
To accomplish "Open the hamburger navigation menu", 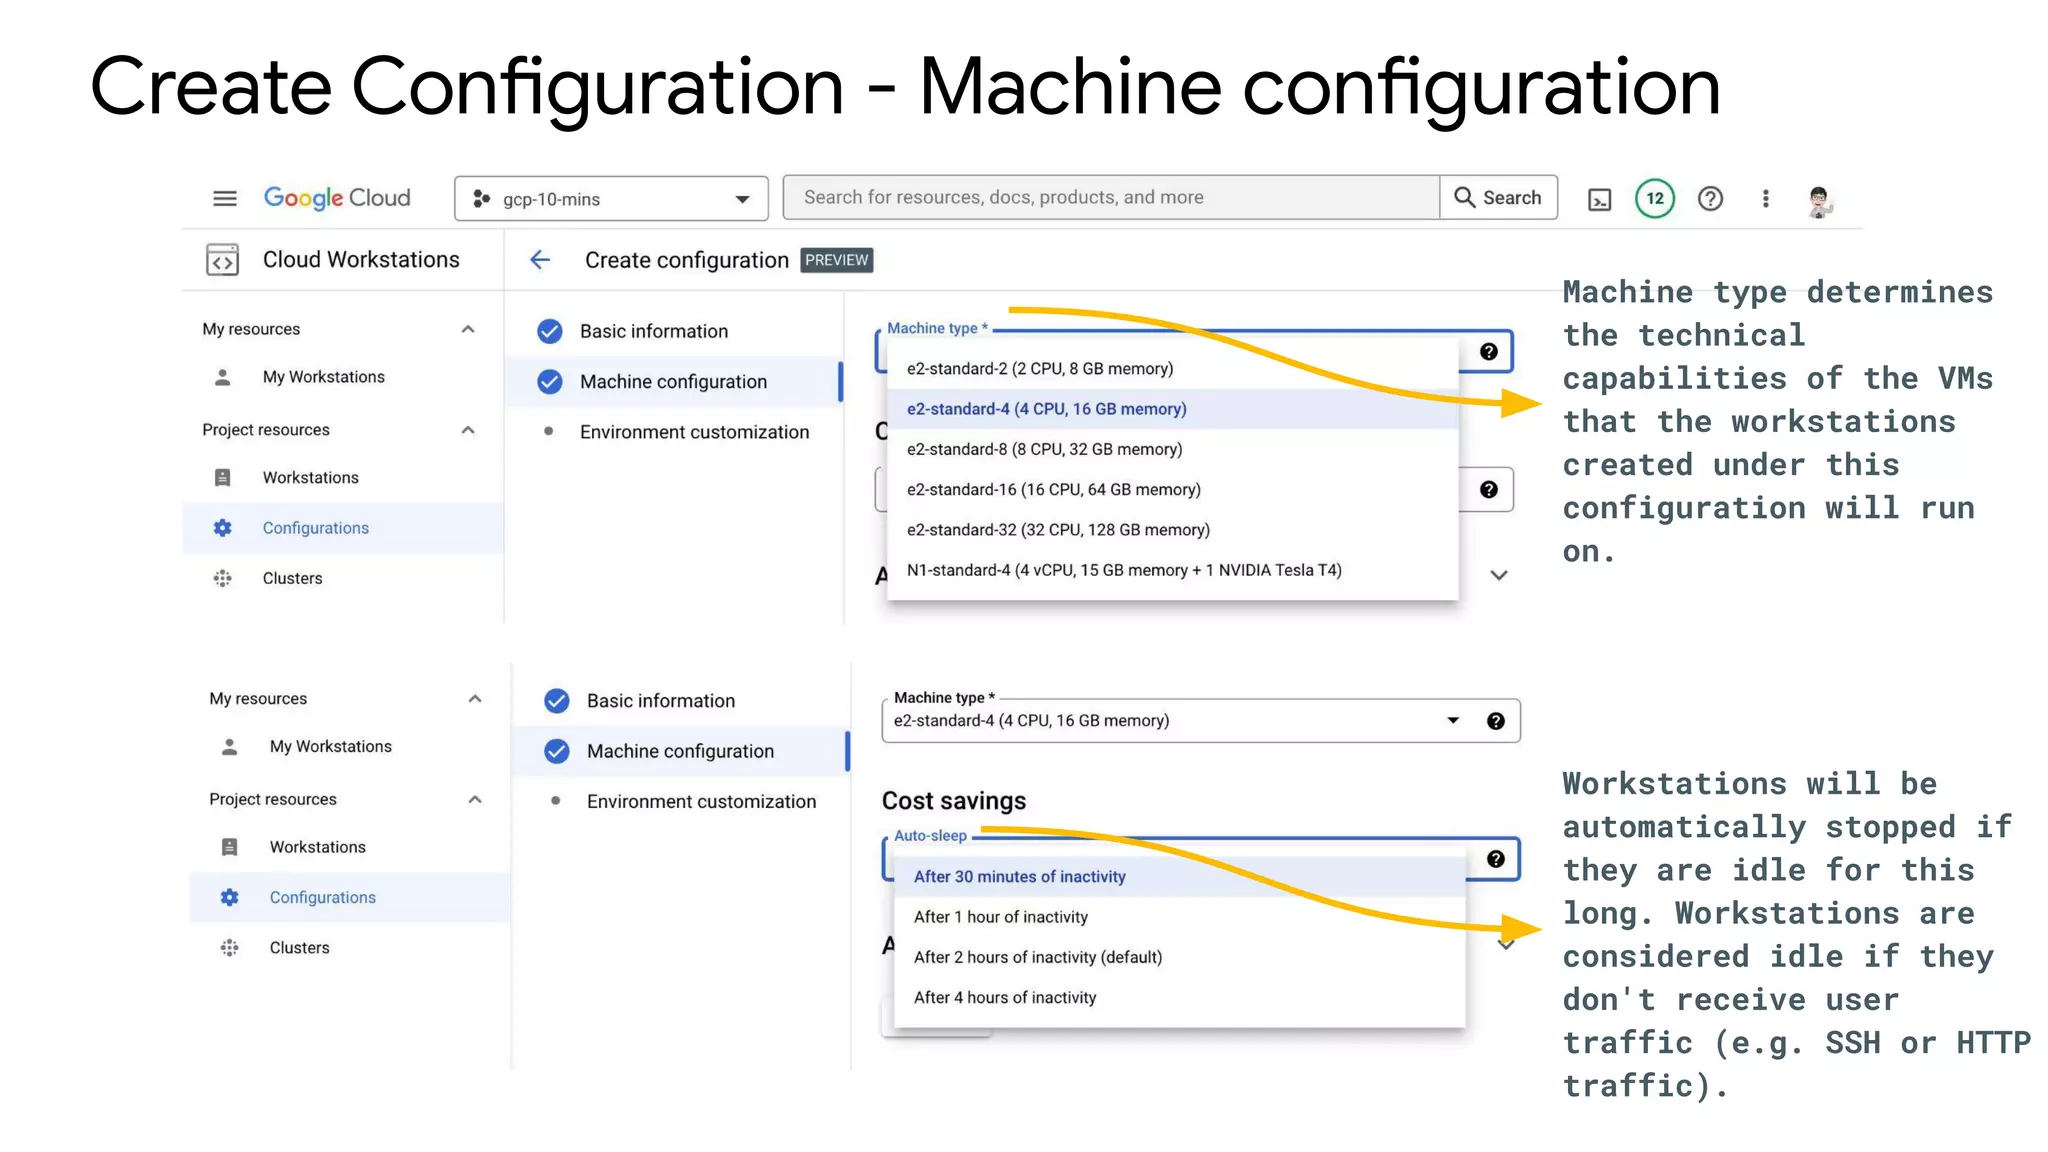I will (225, 198).
